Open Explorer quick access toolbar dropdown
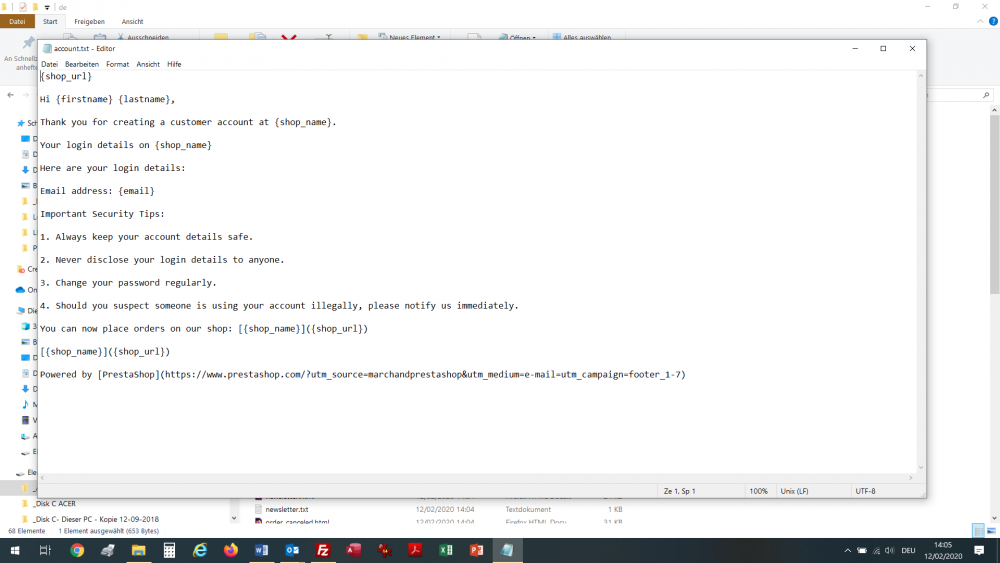Viewport: 1000px width, 563px height. point(47,7)
